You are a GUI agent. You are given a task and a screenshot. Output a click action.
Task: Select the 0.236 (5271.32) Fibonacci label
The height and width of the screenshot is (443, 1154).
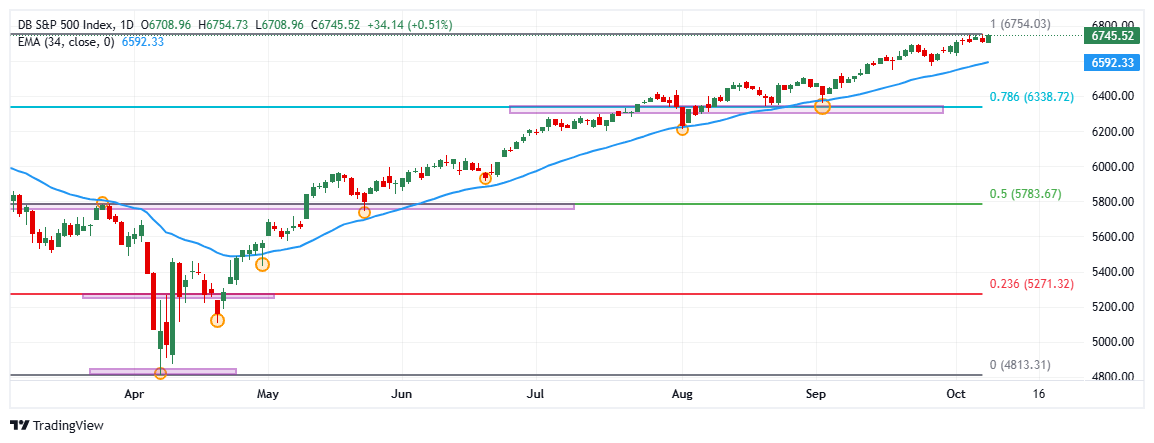[1030, 284]
